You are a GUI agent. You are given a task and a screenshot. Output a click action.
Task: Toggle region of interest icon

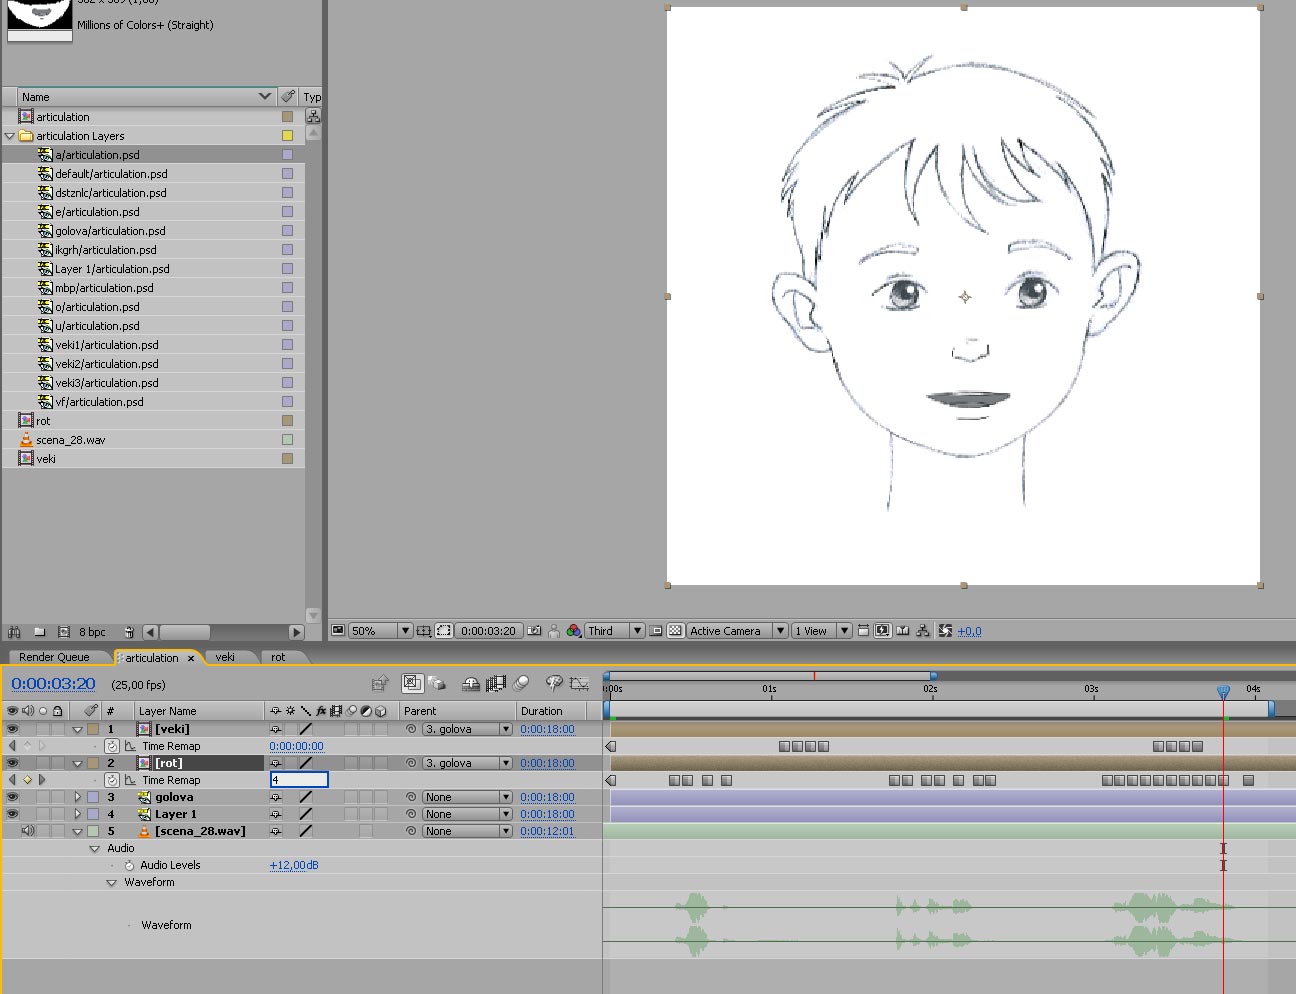coord(657,631)
